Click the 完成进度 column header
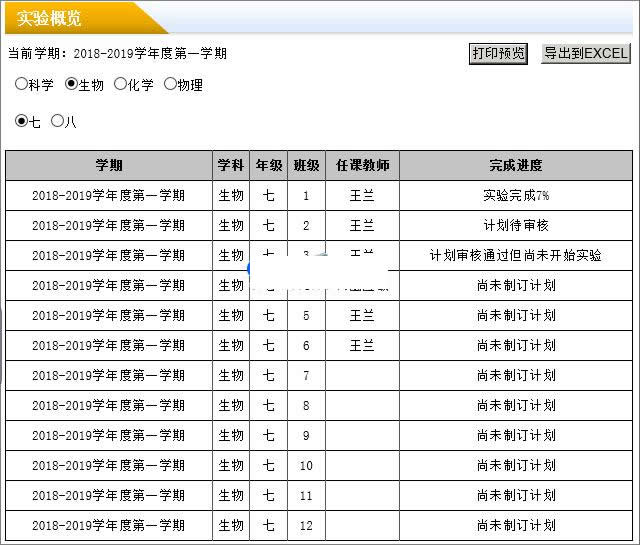Screen dimensions: 640x545 click(516, 165)
